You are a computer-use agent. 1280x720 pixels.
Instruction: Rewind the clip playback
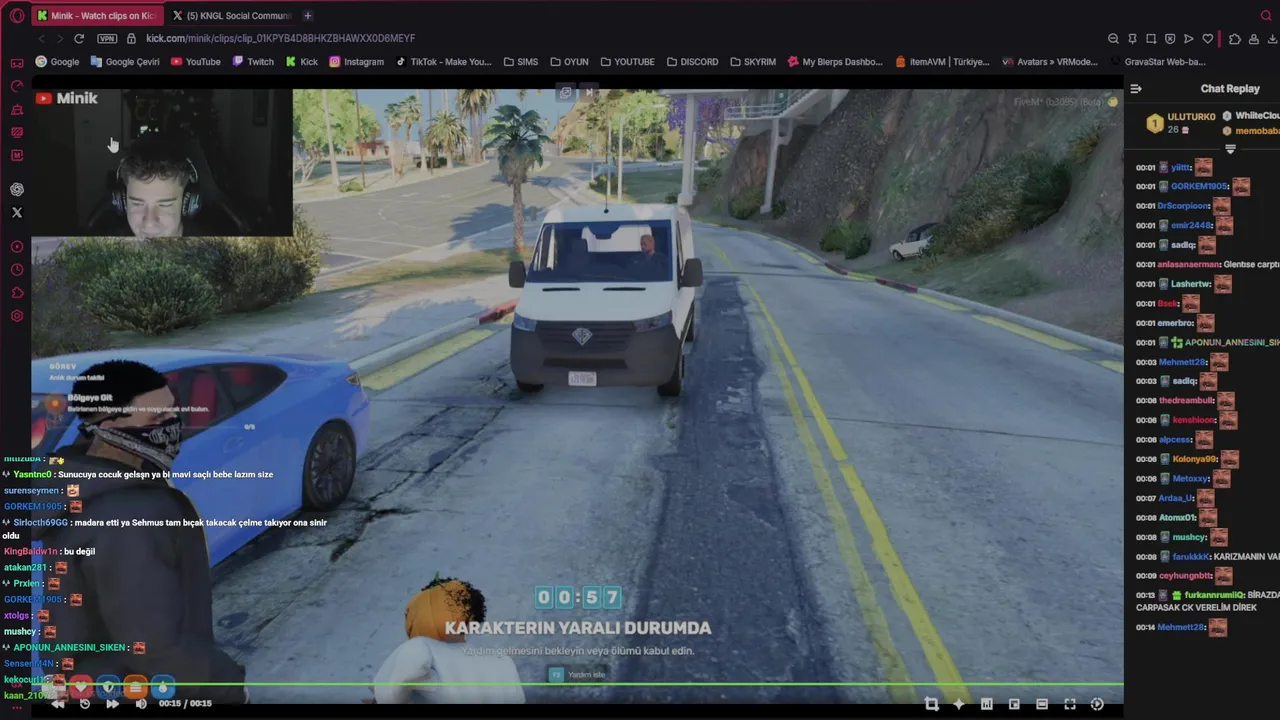click(x=58, y=703)
